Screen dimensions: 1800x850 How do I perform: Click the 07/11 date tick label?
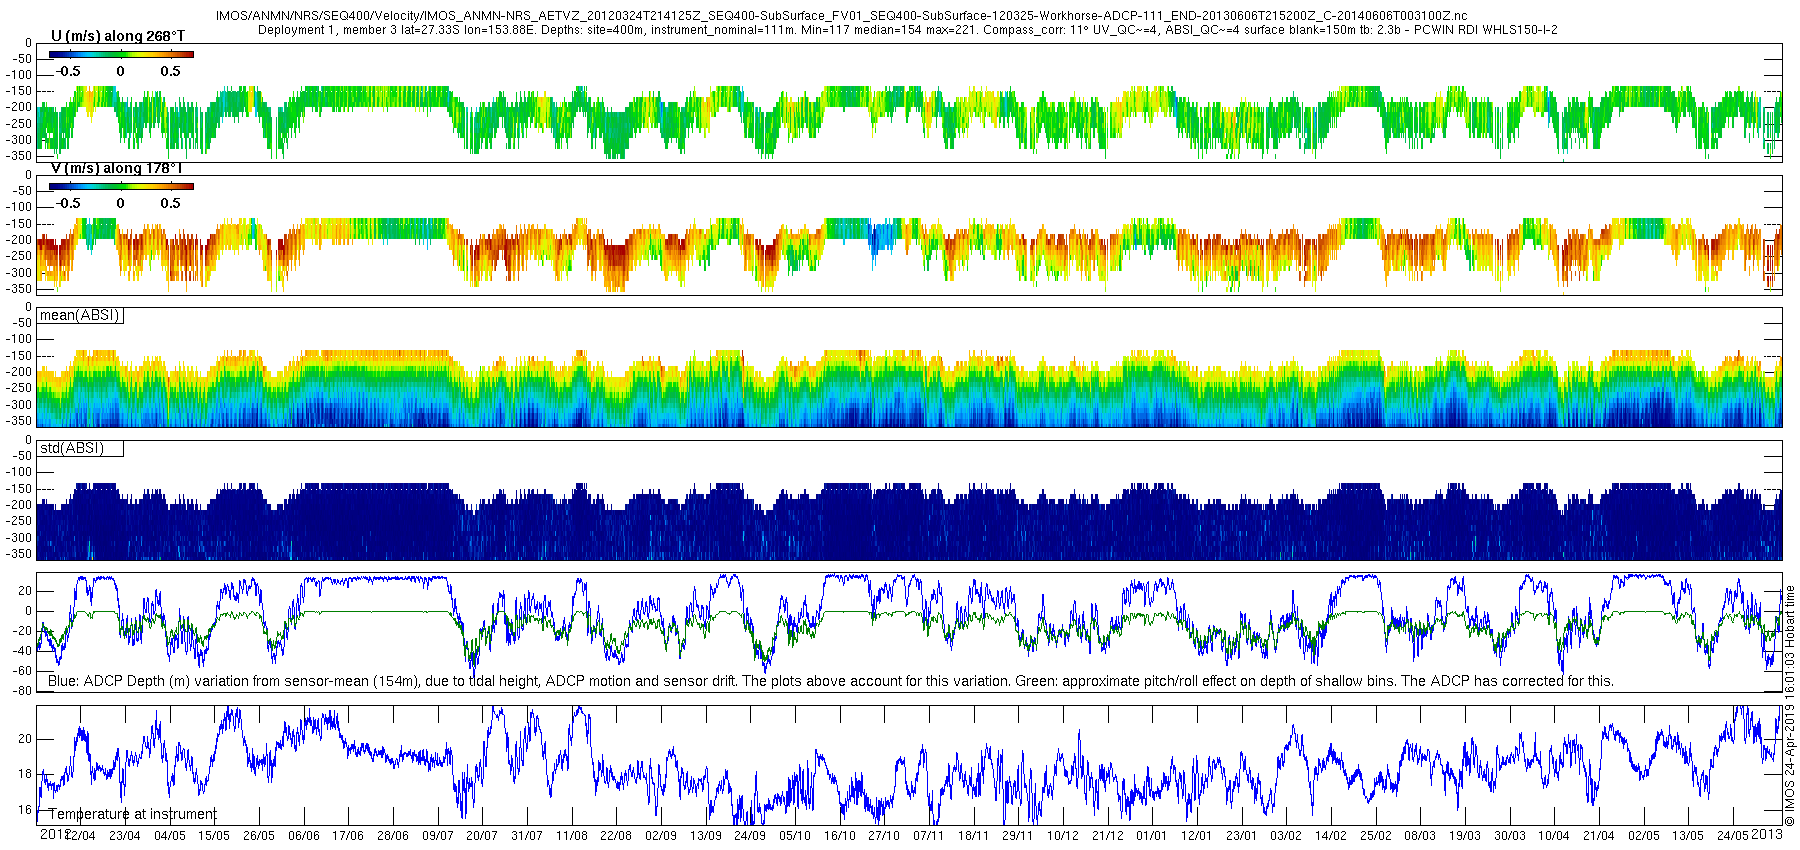[x=929, y=836]
